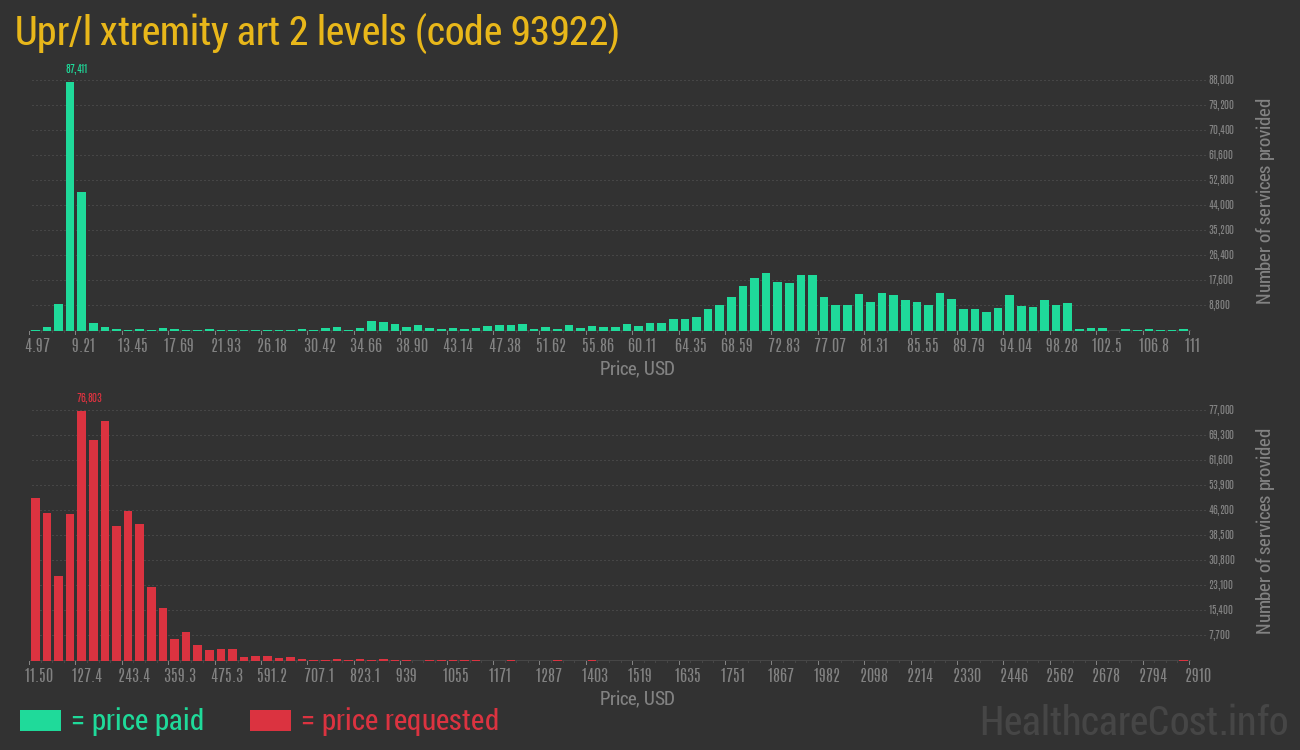Click the 127.4 x-axis tick label

coord(87,676)
